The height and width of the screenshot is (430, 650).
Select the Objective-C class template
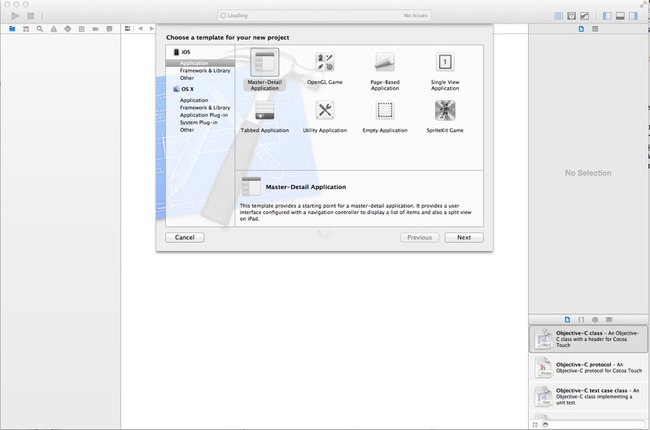[x=588, y=339]
